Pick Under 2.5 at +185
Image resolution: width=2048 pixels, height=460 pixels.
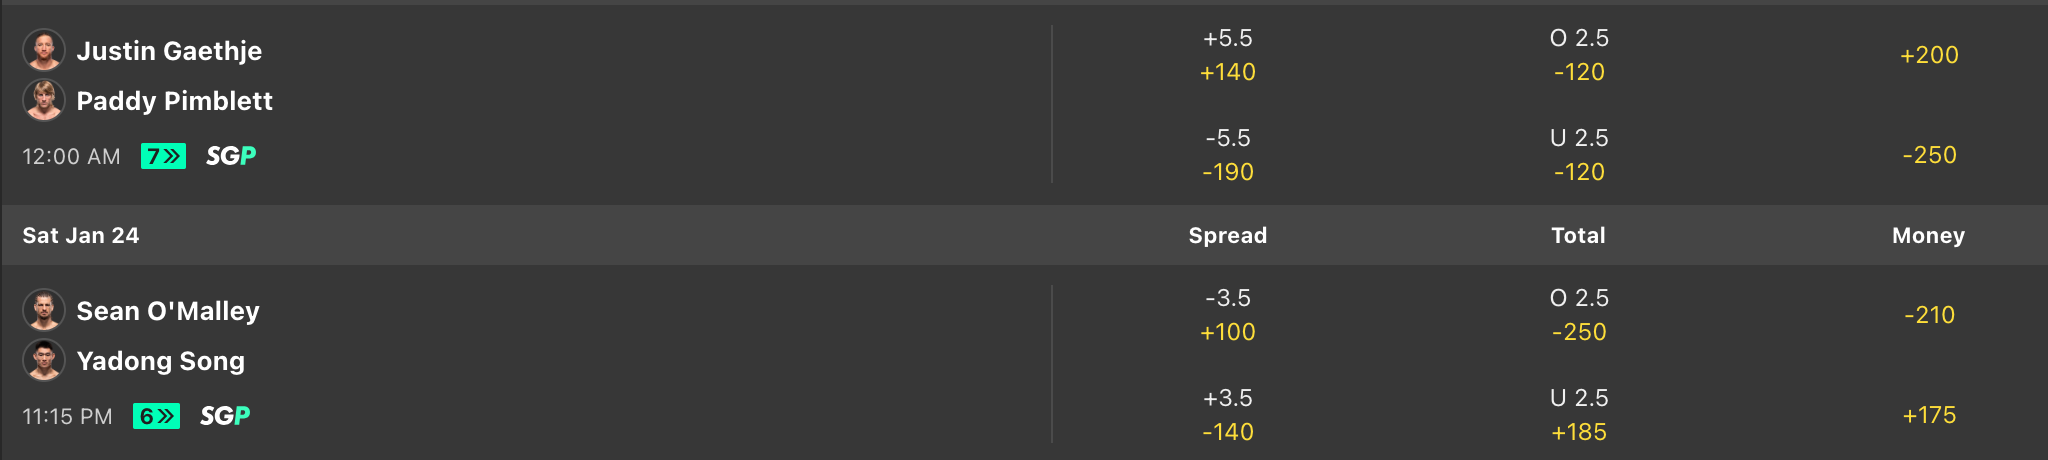[1578, 415]
